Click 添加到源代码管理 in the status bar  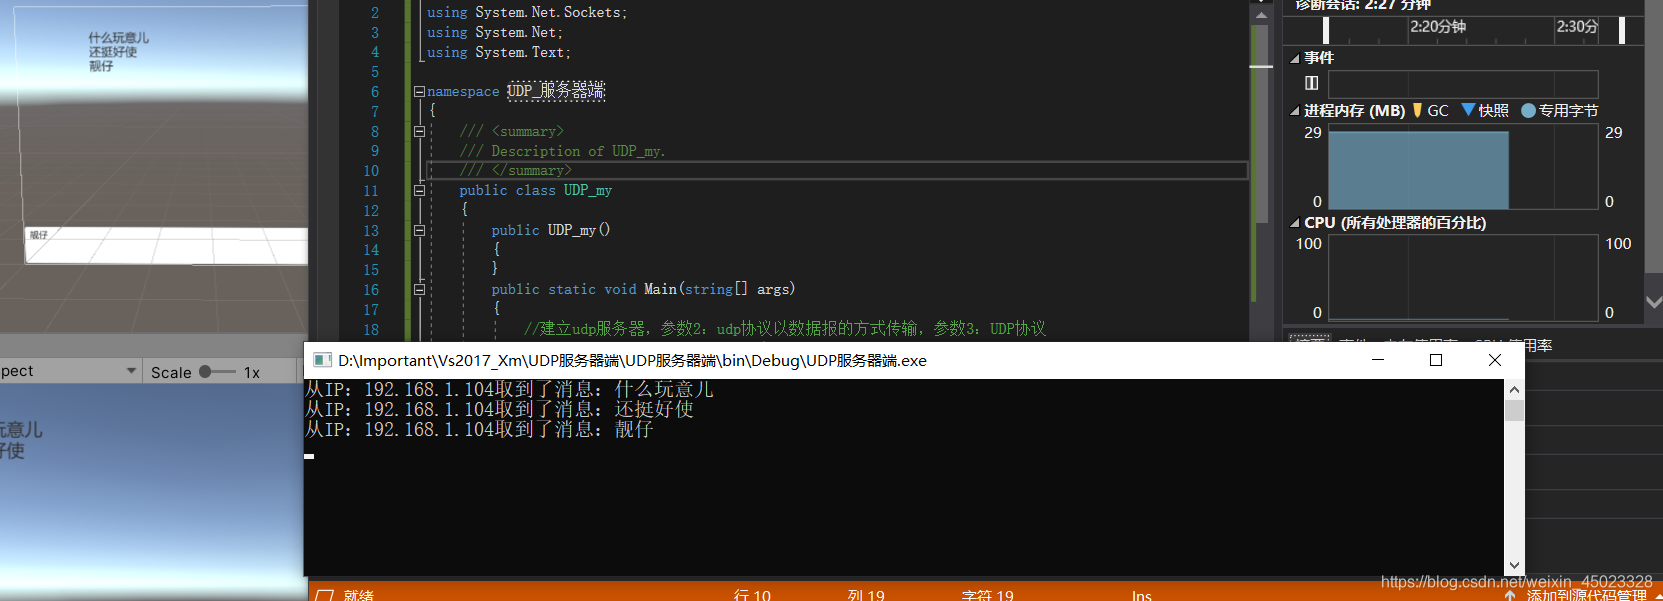[x=1586, y=595]
